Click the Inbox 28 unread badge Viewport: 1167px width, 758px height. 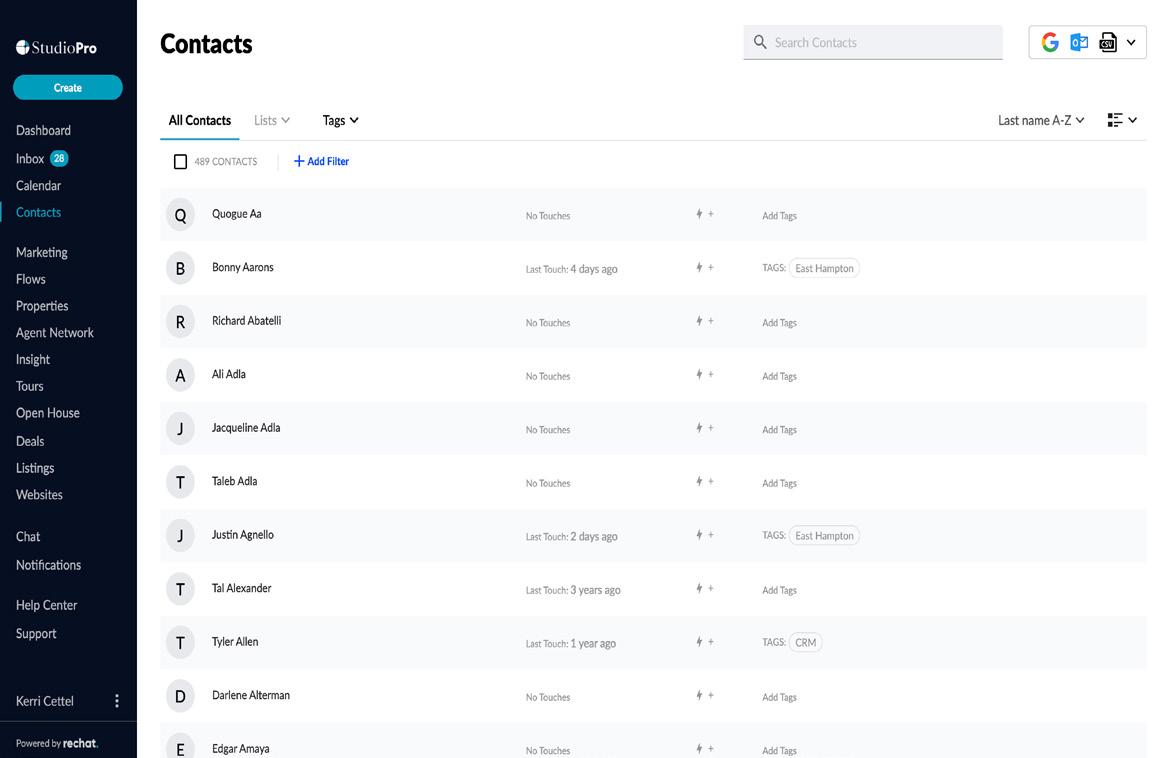59,158
